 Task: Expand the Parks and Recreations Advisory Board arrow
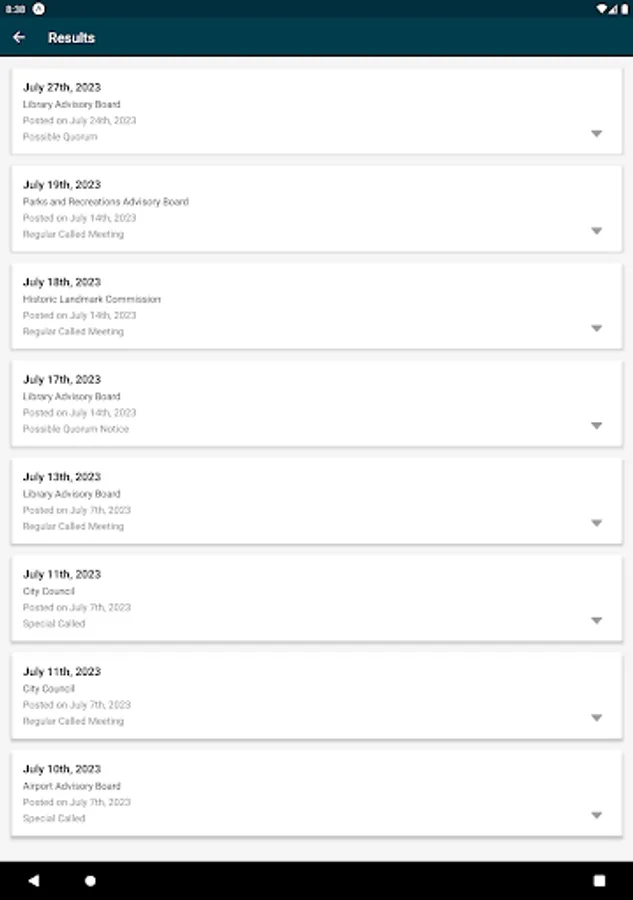pyautogui.click(x=596, y=231)
